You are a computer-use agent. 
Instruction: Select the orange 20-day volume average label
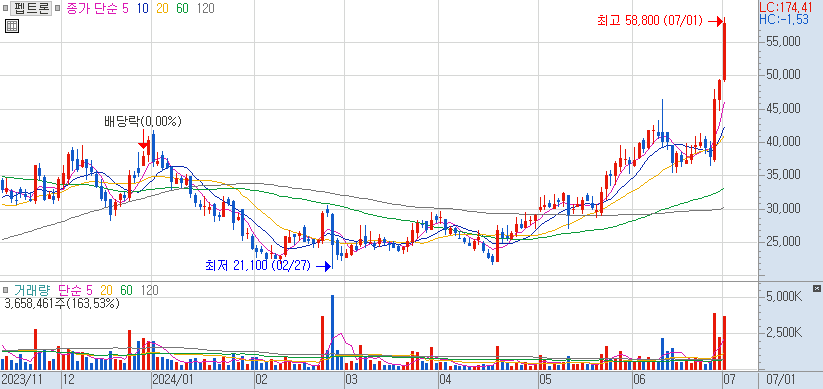click(106, 290)
